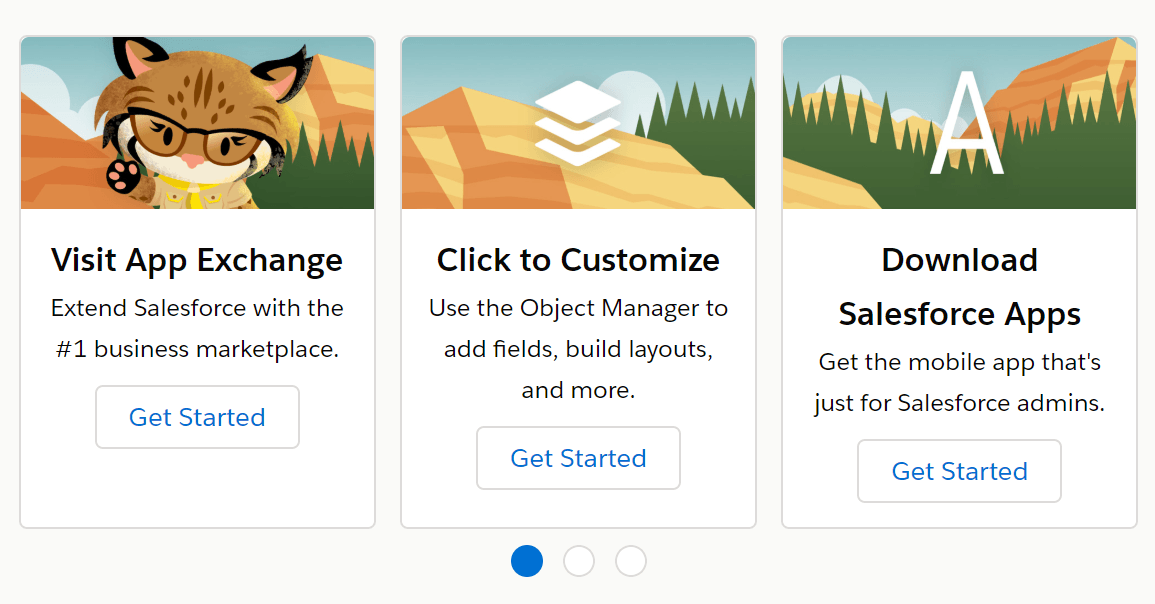
Task: Click Get Started on Download Salesforce Apps card
Action: pyautogui.click(x=959, y=471)
